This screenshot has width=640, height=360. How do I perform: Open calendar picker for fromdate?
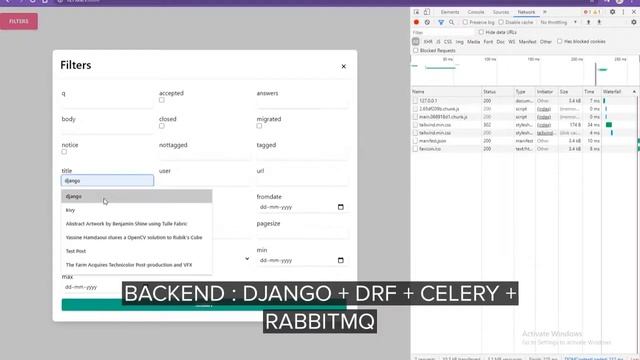pyautogui.click(x=341, y=207)
